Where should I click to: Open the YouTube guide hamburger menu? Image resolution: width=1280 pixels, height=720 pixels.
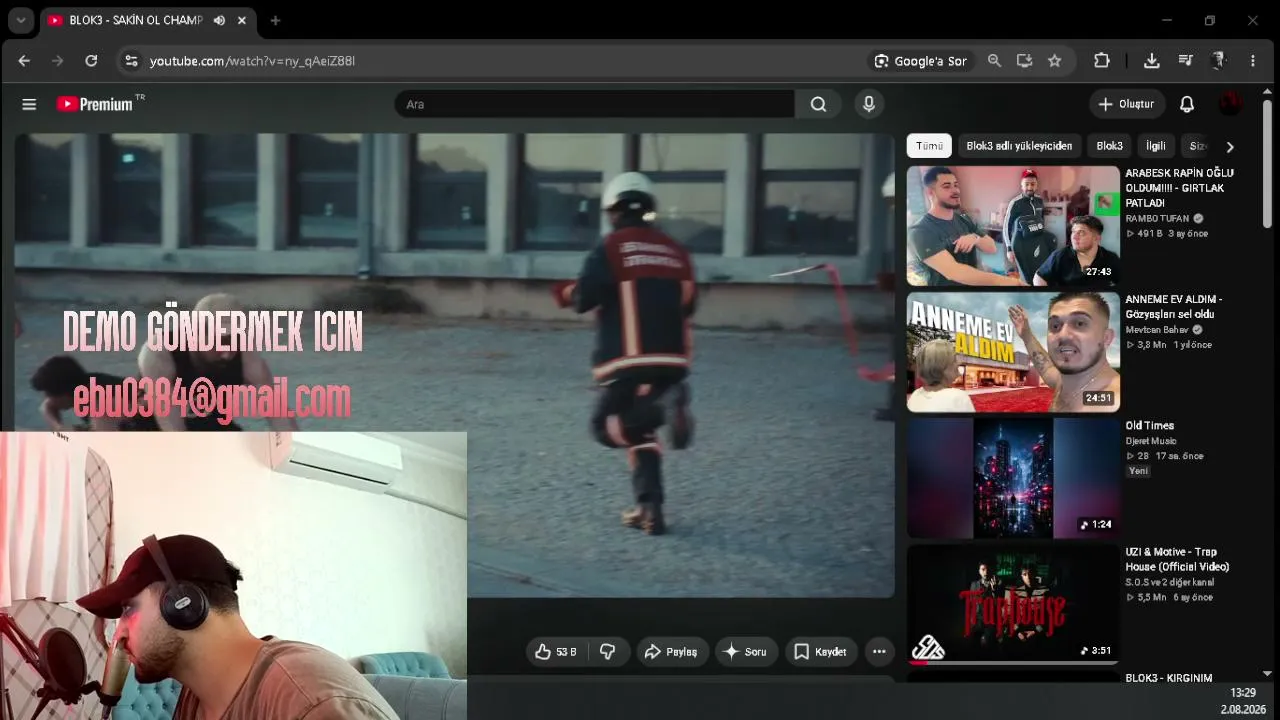pos(29,104)
